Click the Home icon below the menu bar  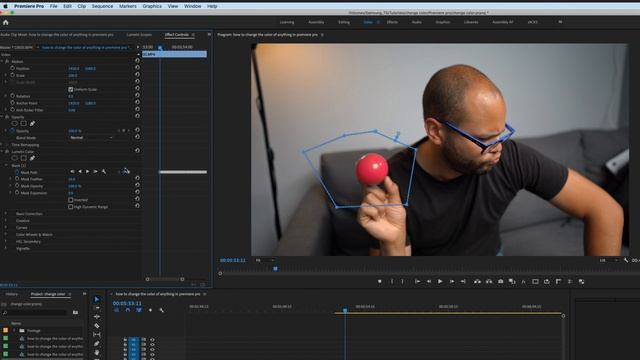6,22
